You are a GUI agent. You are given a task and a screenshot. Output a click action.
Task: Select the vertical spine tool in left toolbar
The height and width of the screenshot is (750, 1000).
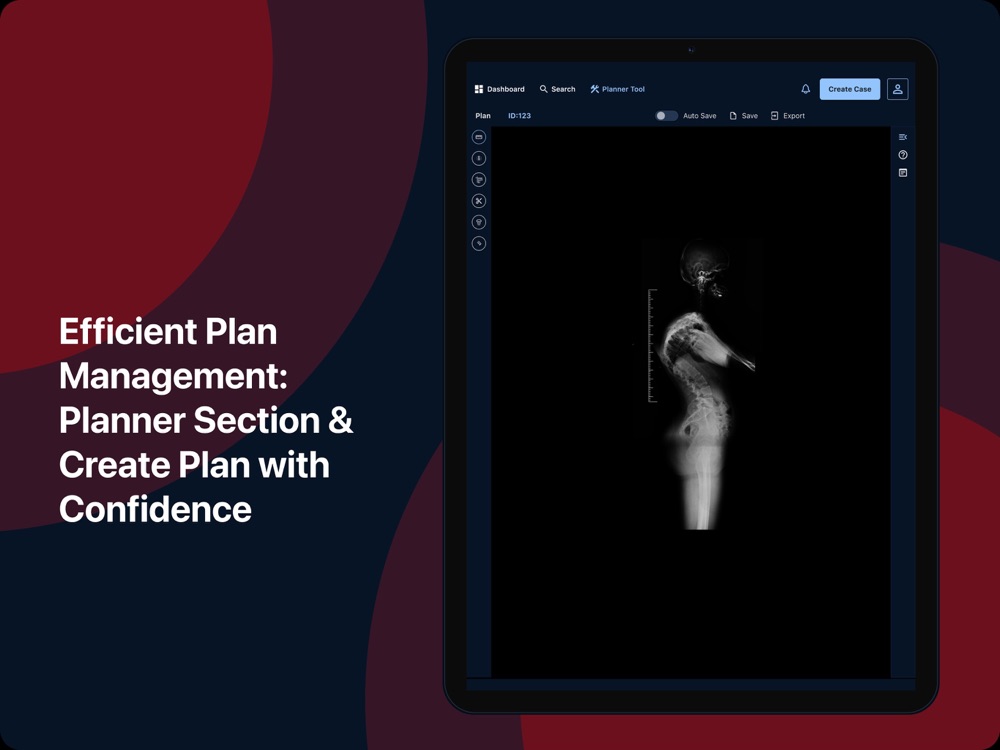pos(479,158)
